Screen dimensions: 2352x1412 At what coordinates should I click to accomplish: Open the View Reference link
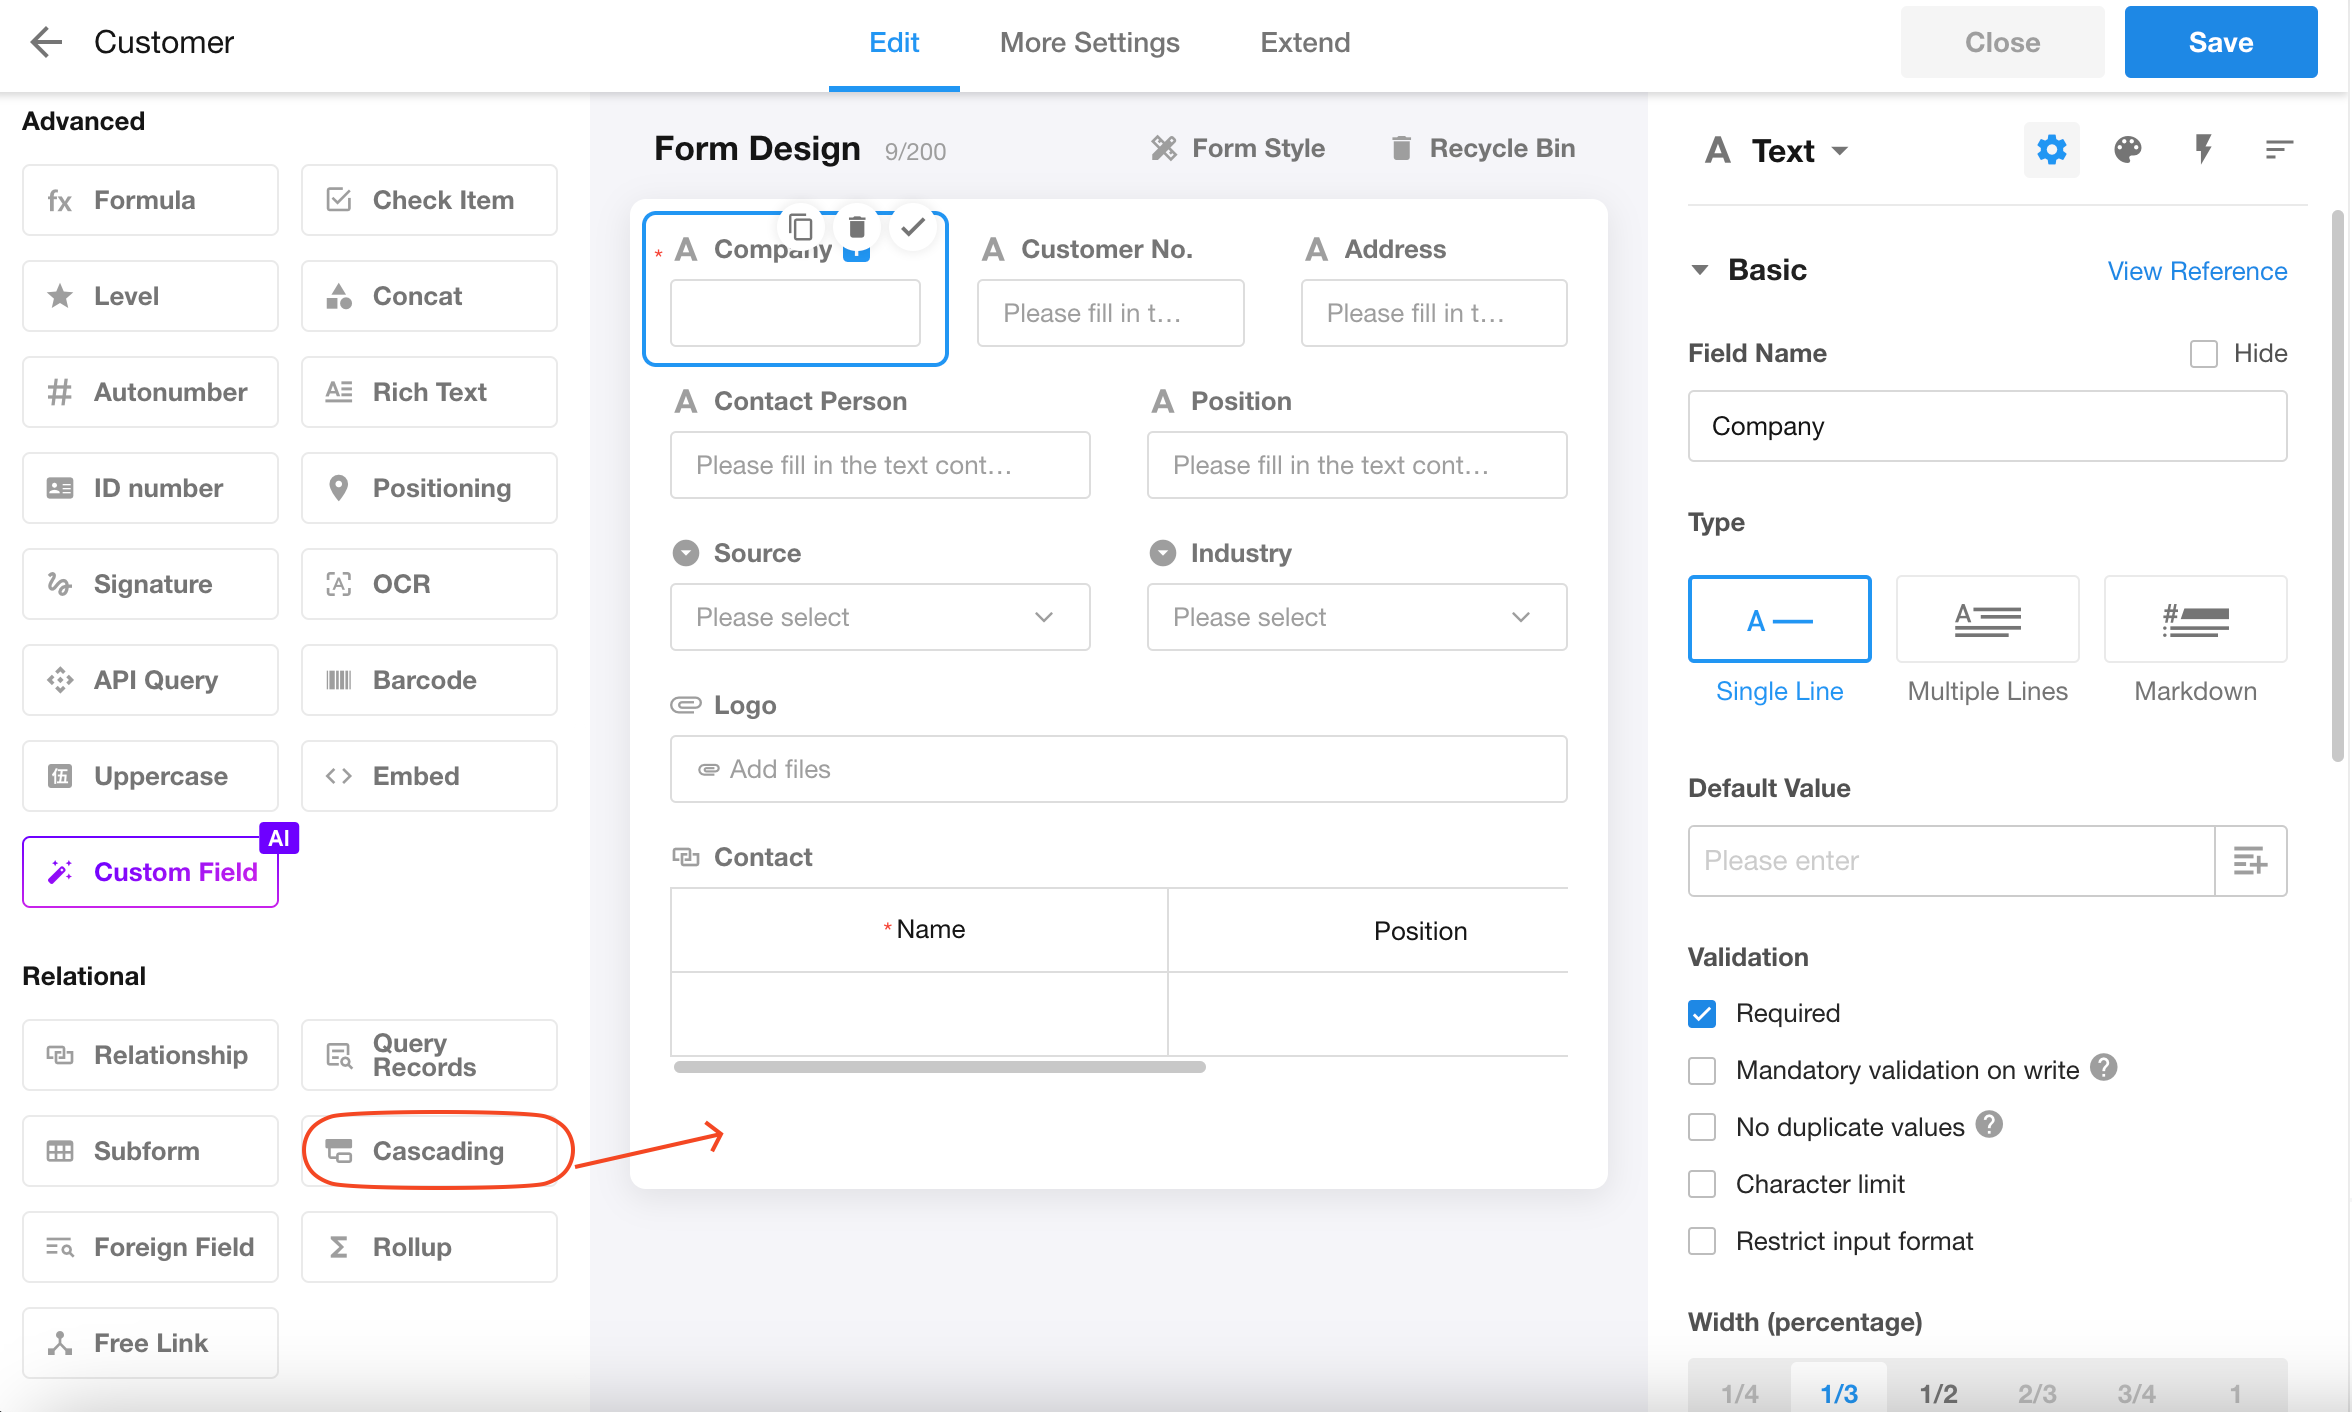(x=2197, y=271)
